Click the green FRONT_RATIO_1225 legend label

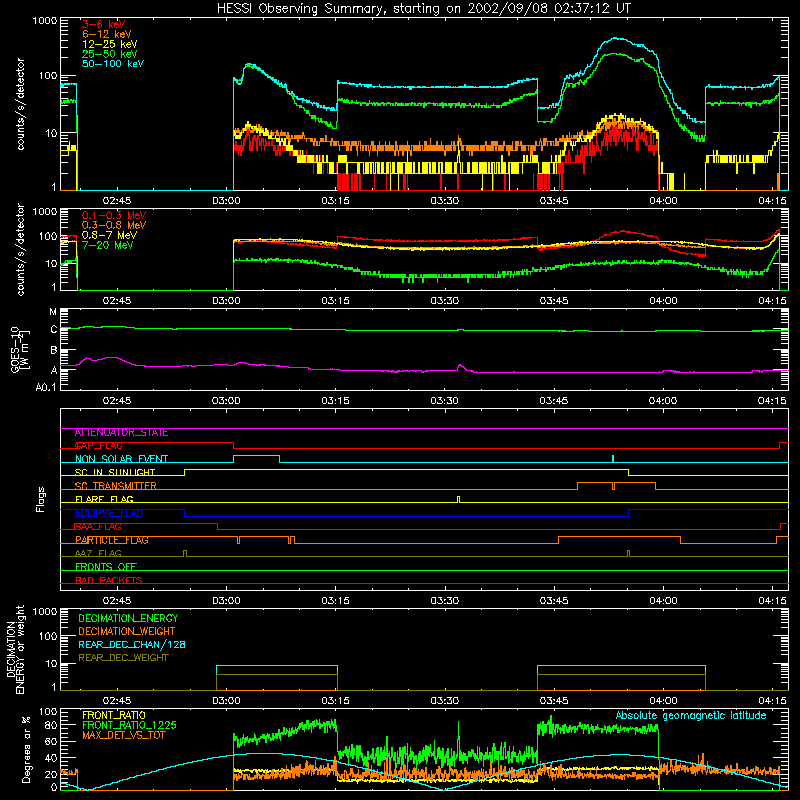[x=130, y=725]
